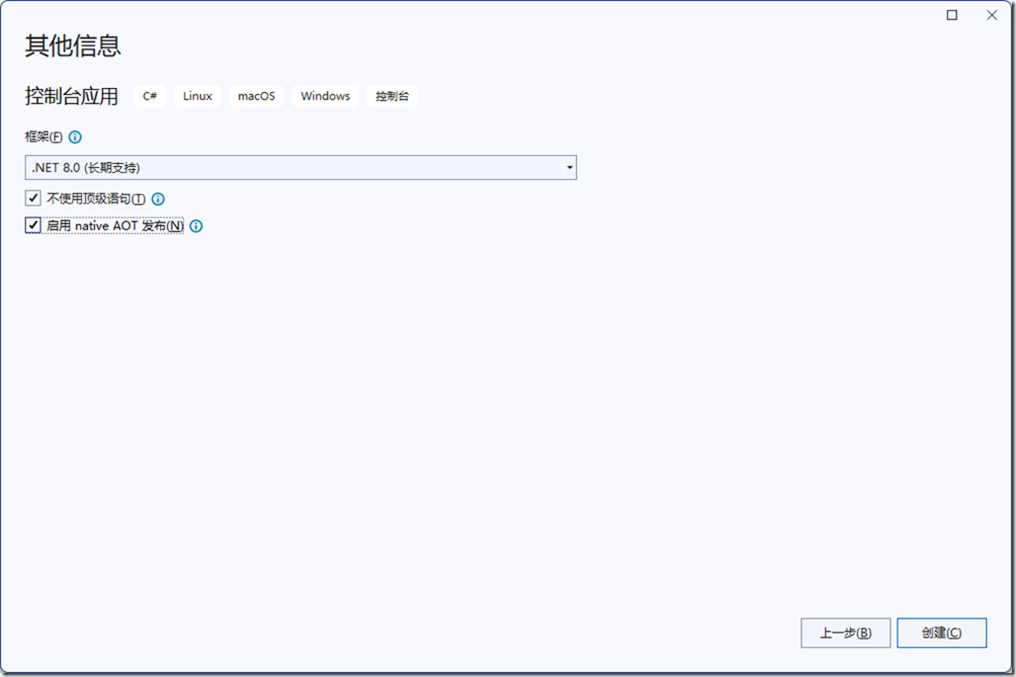Maximize the 其他信息 dialog window
This screenshot has height=677, width=1016.
click(x=952, y=15)
